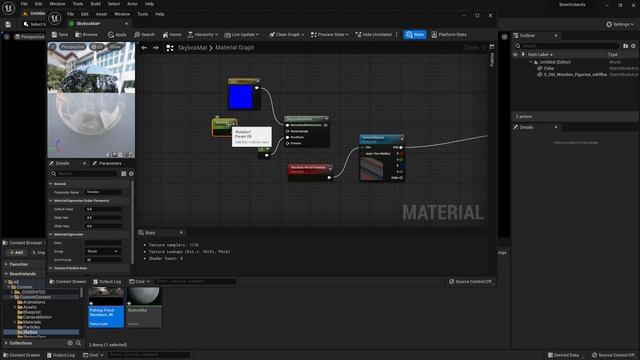Viewport: 640px width, 360px height.
Task: Expand the Collections section
Action: pyautogui.click(x=6, y=343)
